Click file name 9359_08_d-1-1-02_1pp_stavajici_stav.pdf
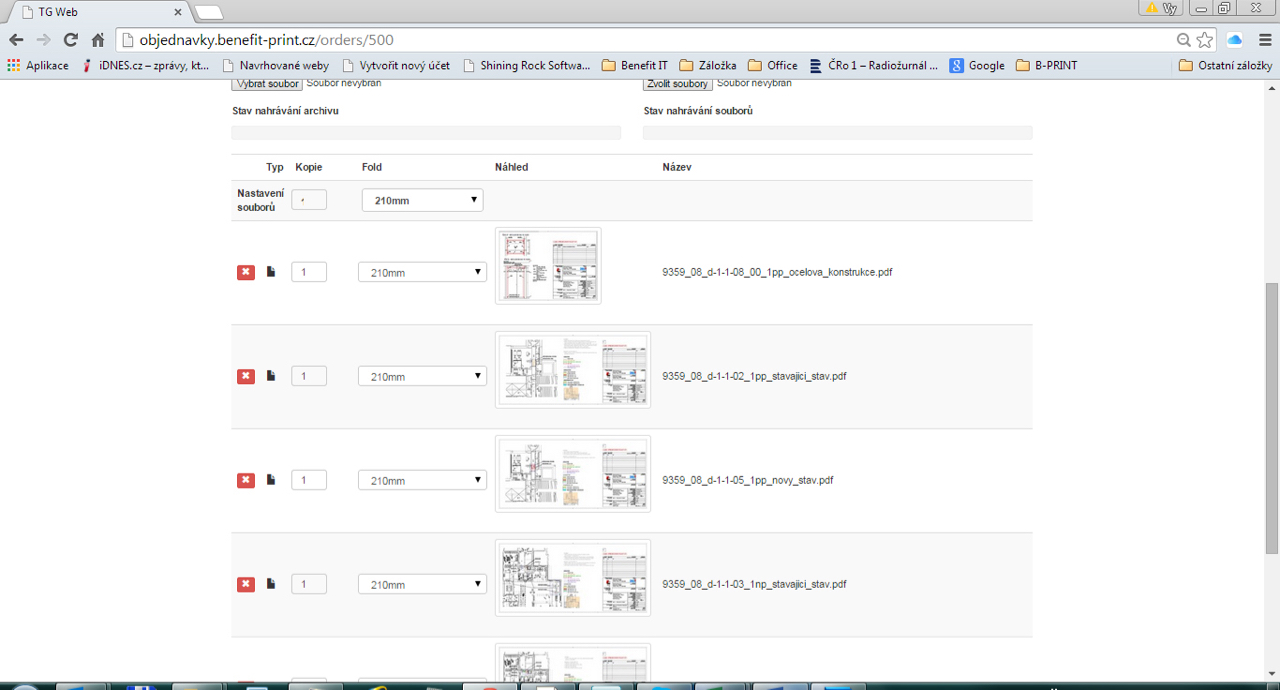The width and height of the screenshot is (1280, 690). click(754, 376)
